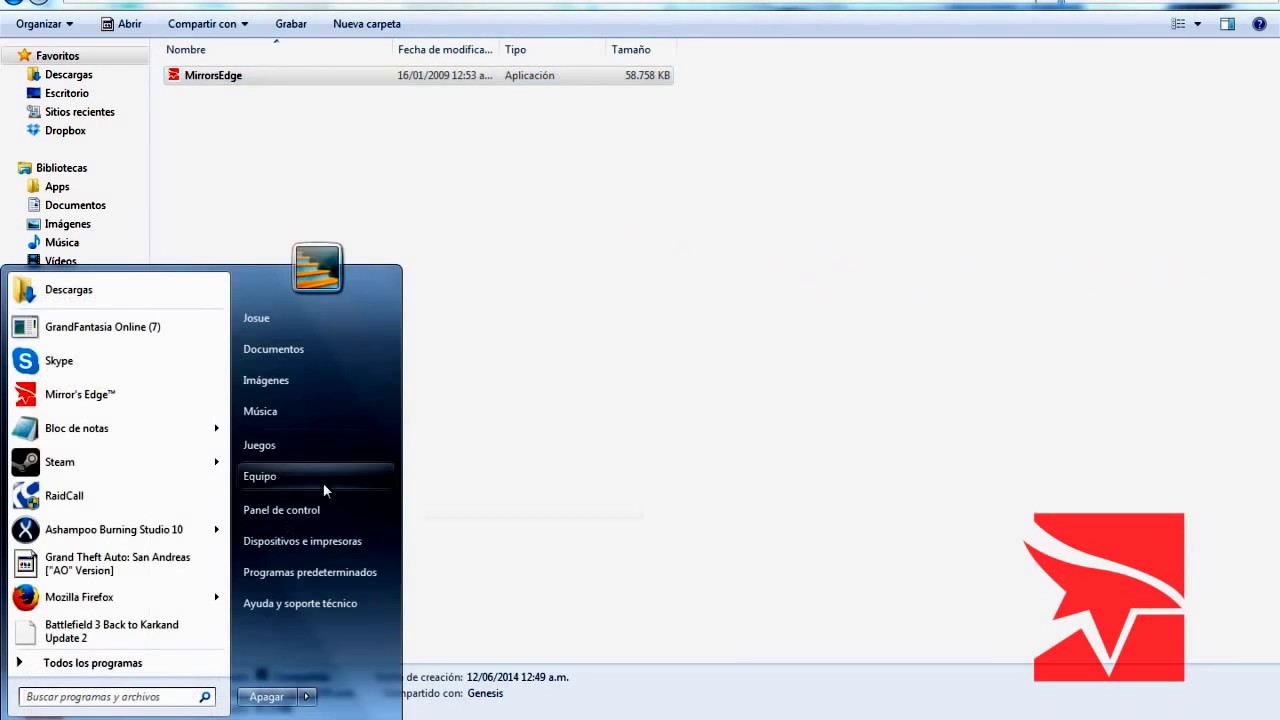Click the Escritorio icon in the Explorer sidebar

pos(34,94)
